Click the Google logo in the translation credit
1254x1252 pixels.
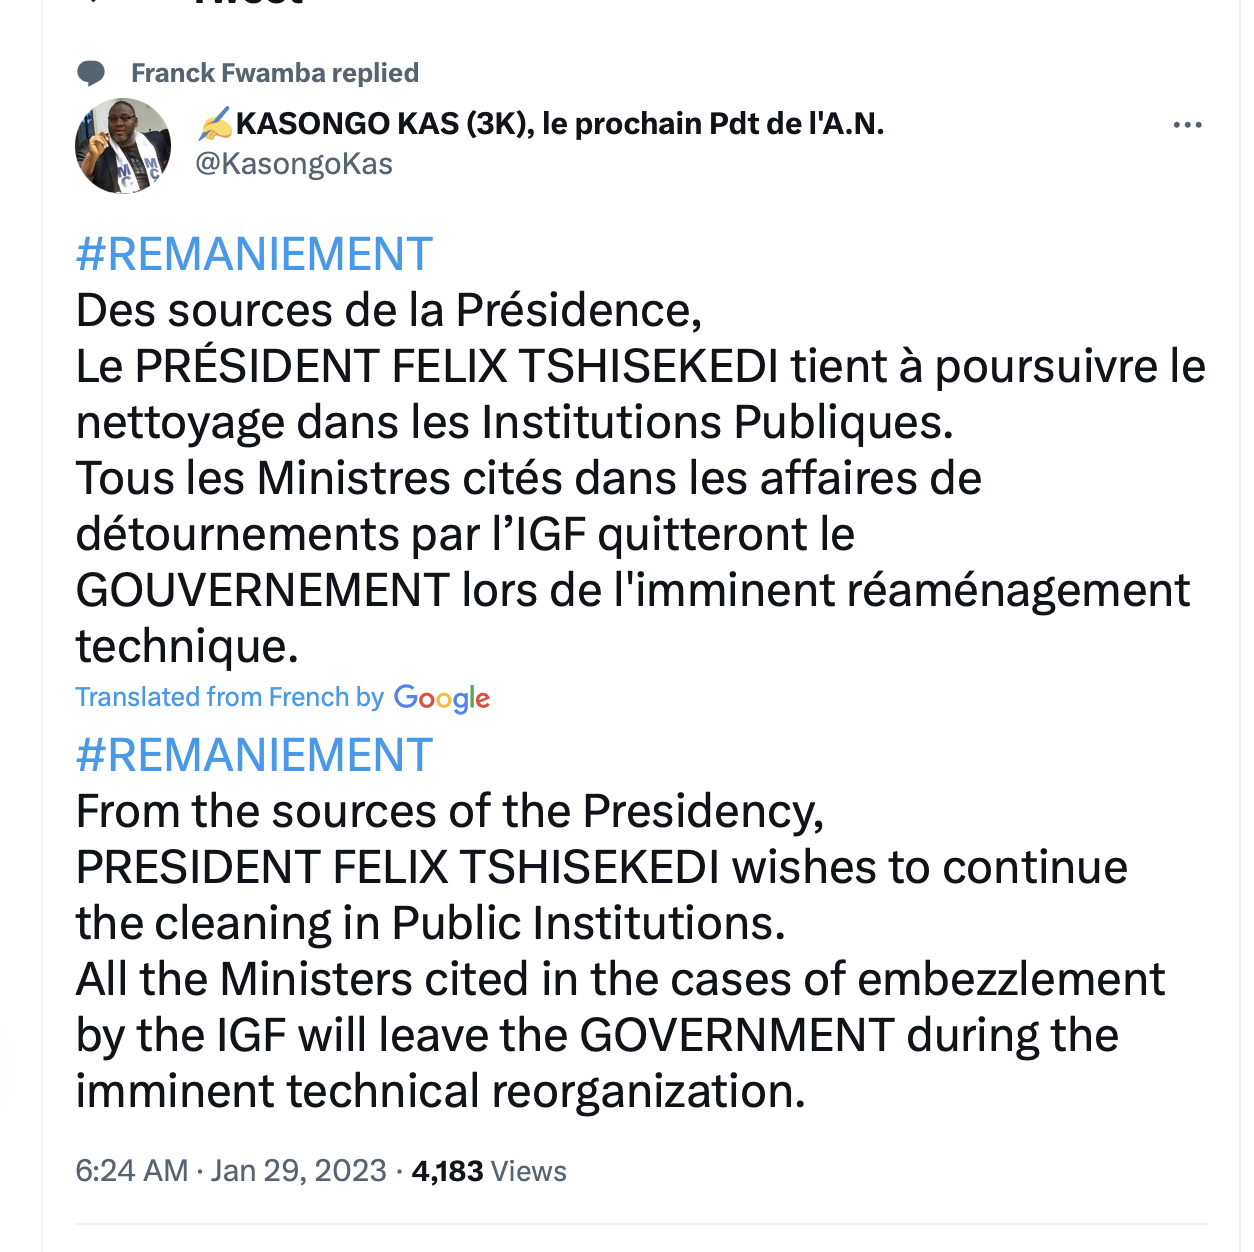tap(442, 698)
